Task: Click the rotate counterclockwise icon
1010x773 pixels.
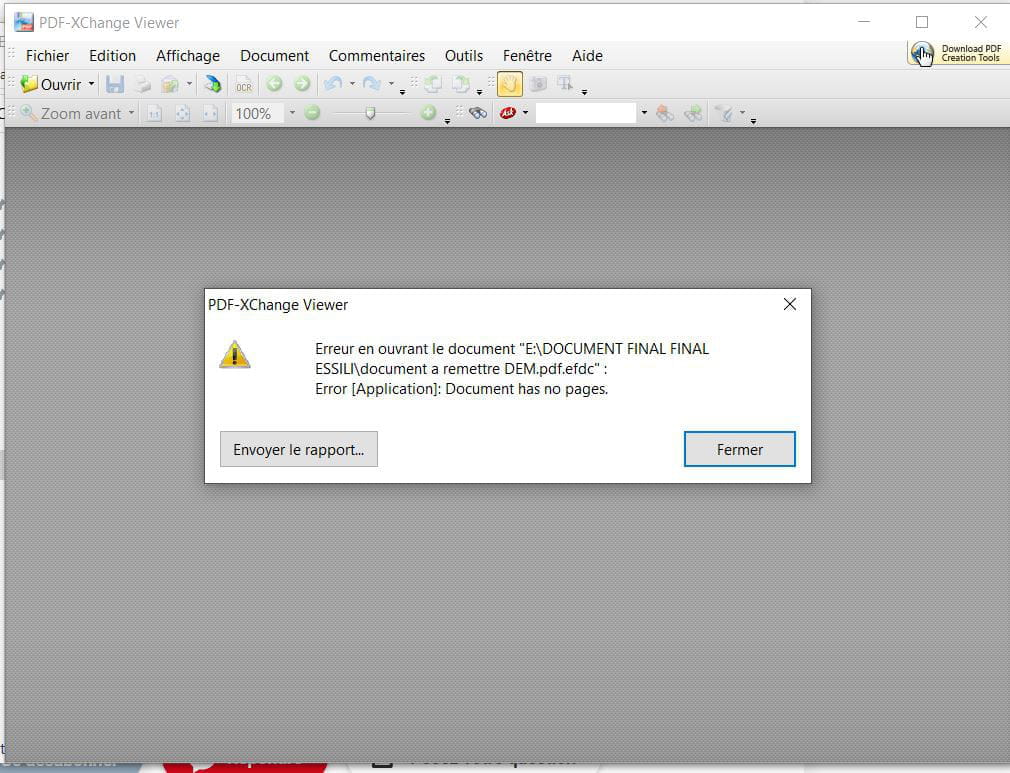Action: click(x=432, y=84)
